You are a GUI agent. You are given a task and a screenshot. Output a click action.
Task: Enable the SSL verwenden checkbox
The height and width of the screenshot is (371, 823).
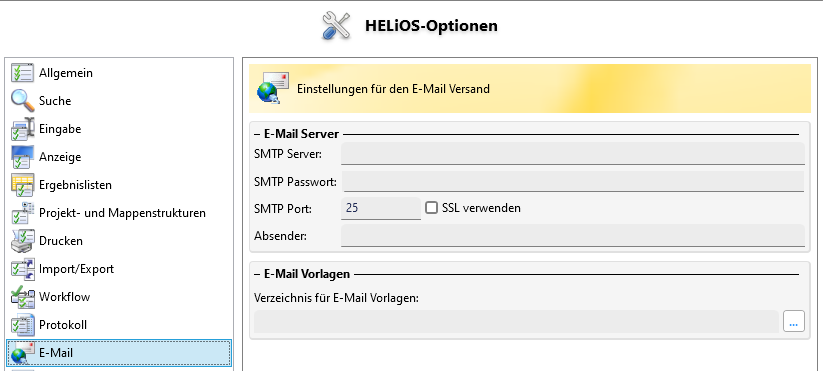pos(431,208)
